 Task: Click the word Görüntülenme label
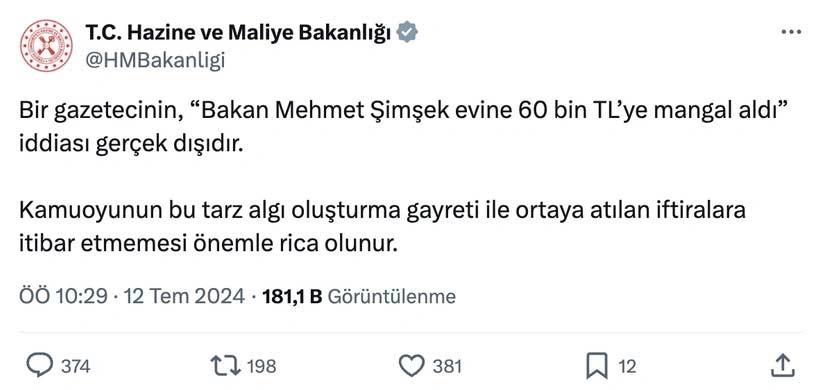coord(391,296)
